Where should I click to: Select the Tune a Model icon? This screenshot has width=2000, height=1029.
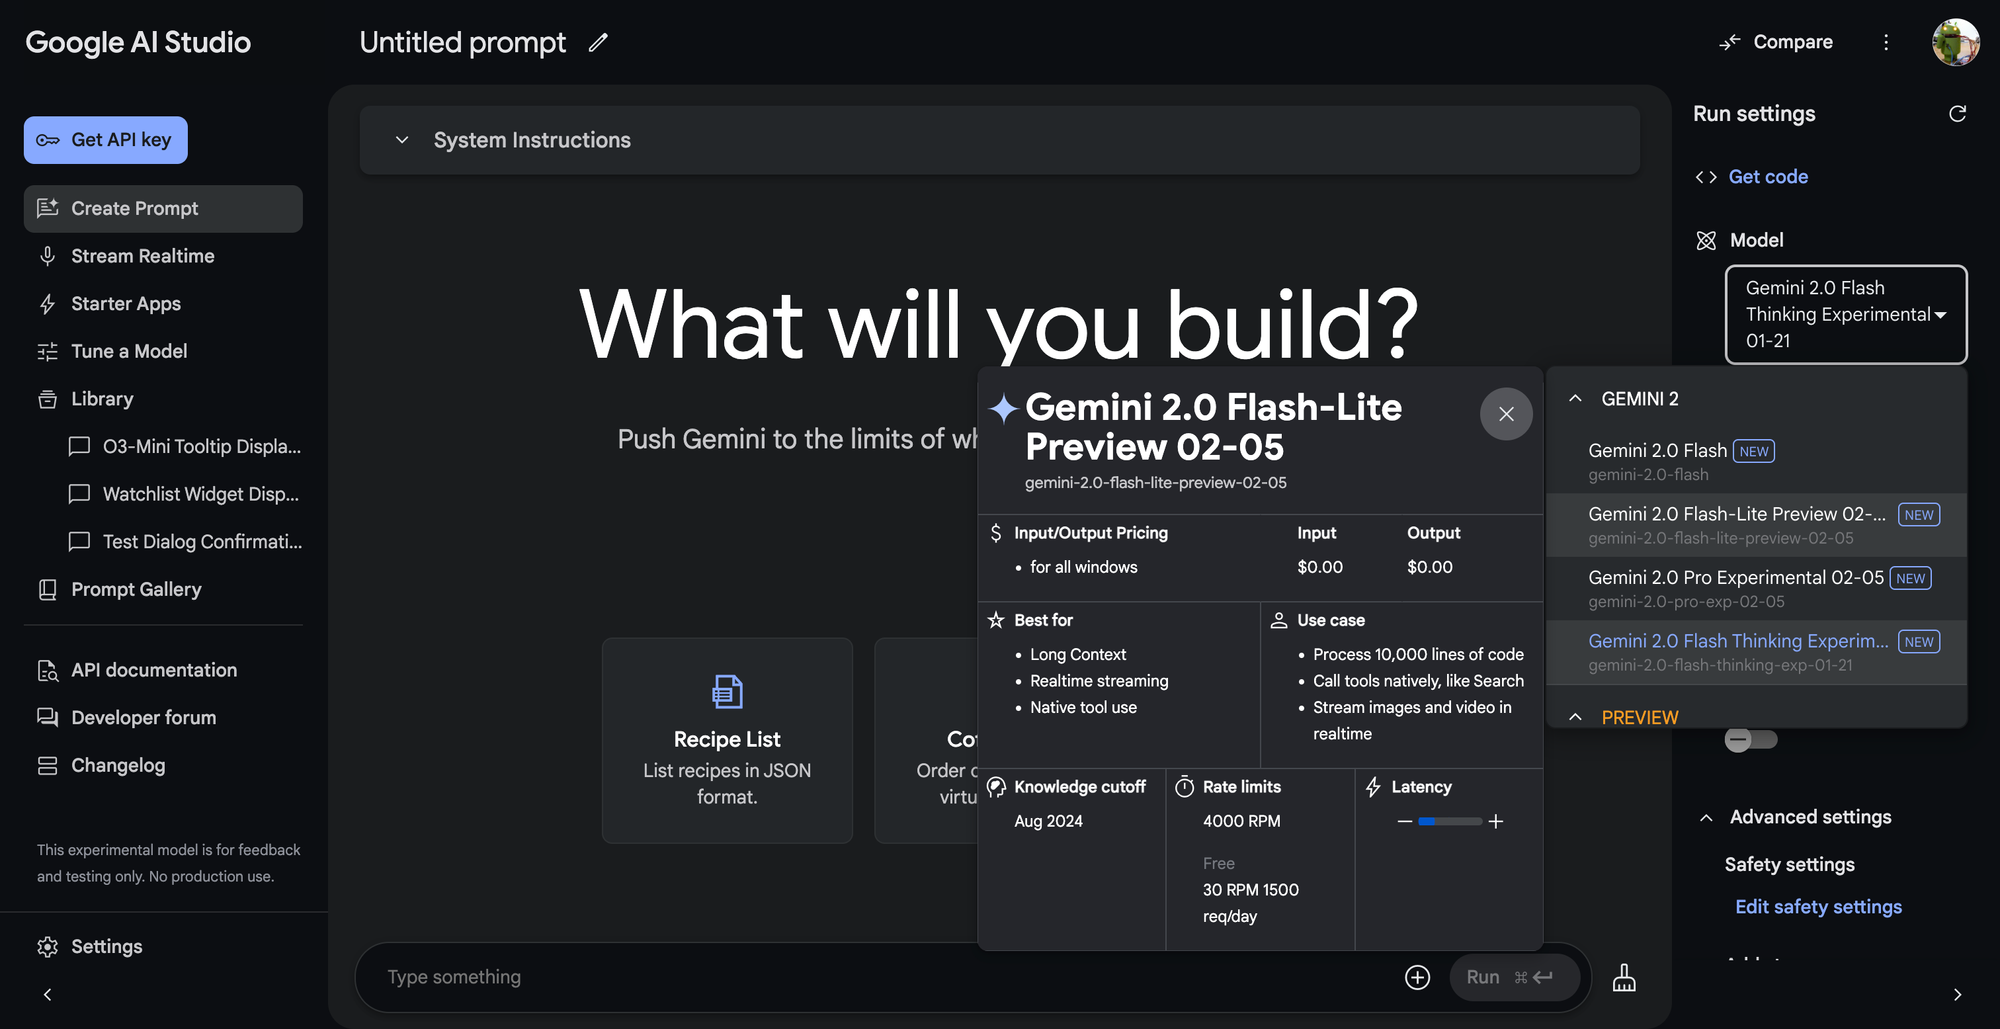tap(48, 351)
